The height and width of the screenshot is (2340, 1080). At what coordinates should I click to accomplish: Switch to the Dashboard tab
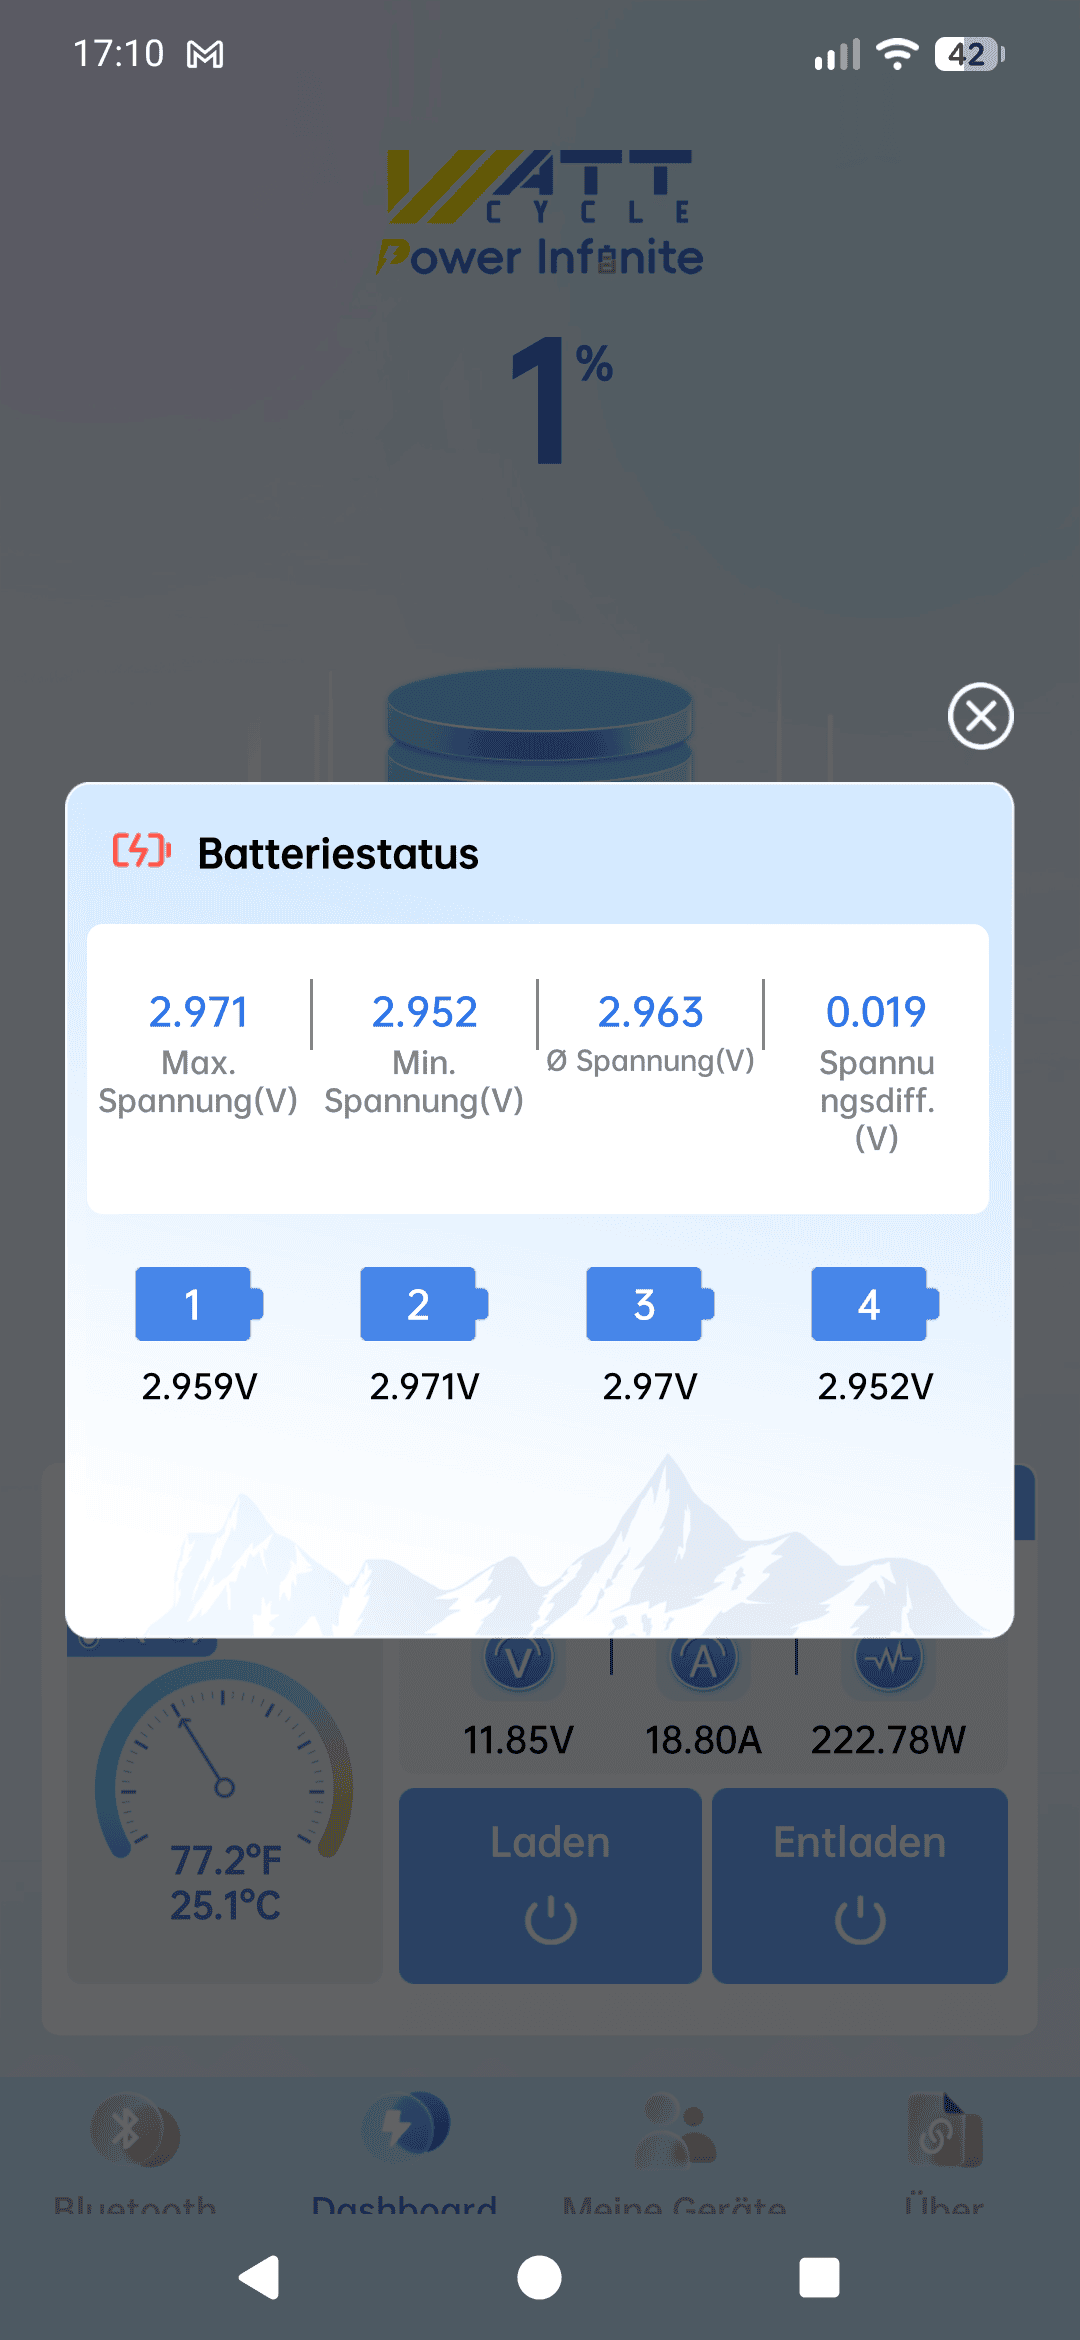click(404, 2150)
